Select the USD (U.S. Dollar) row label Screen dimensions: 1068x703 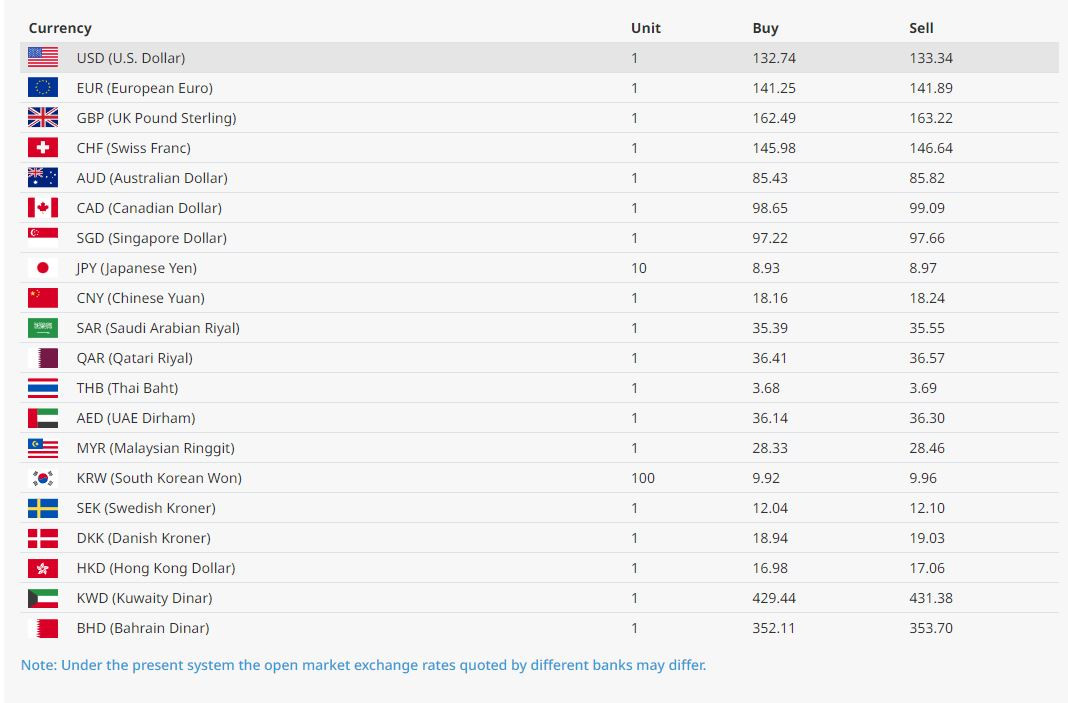[131, 58]
